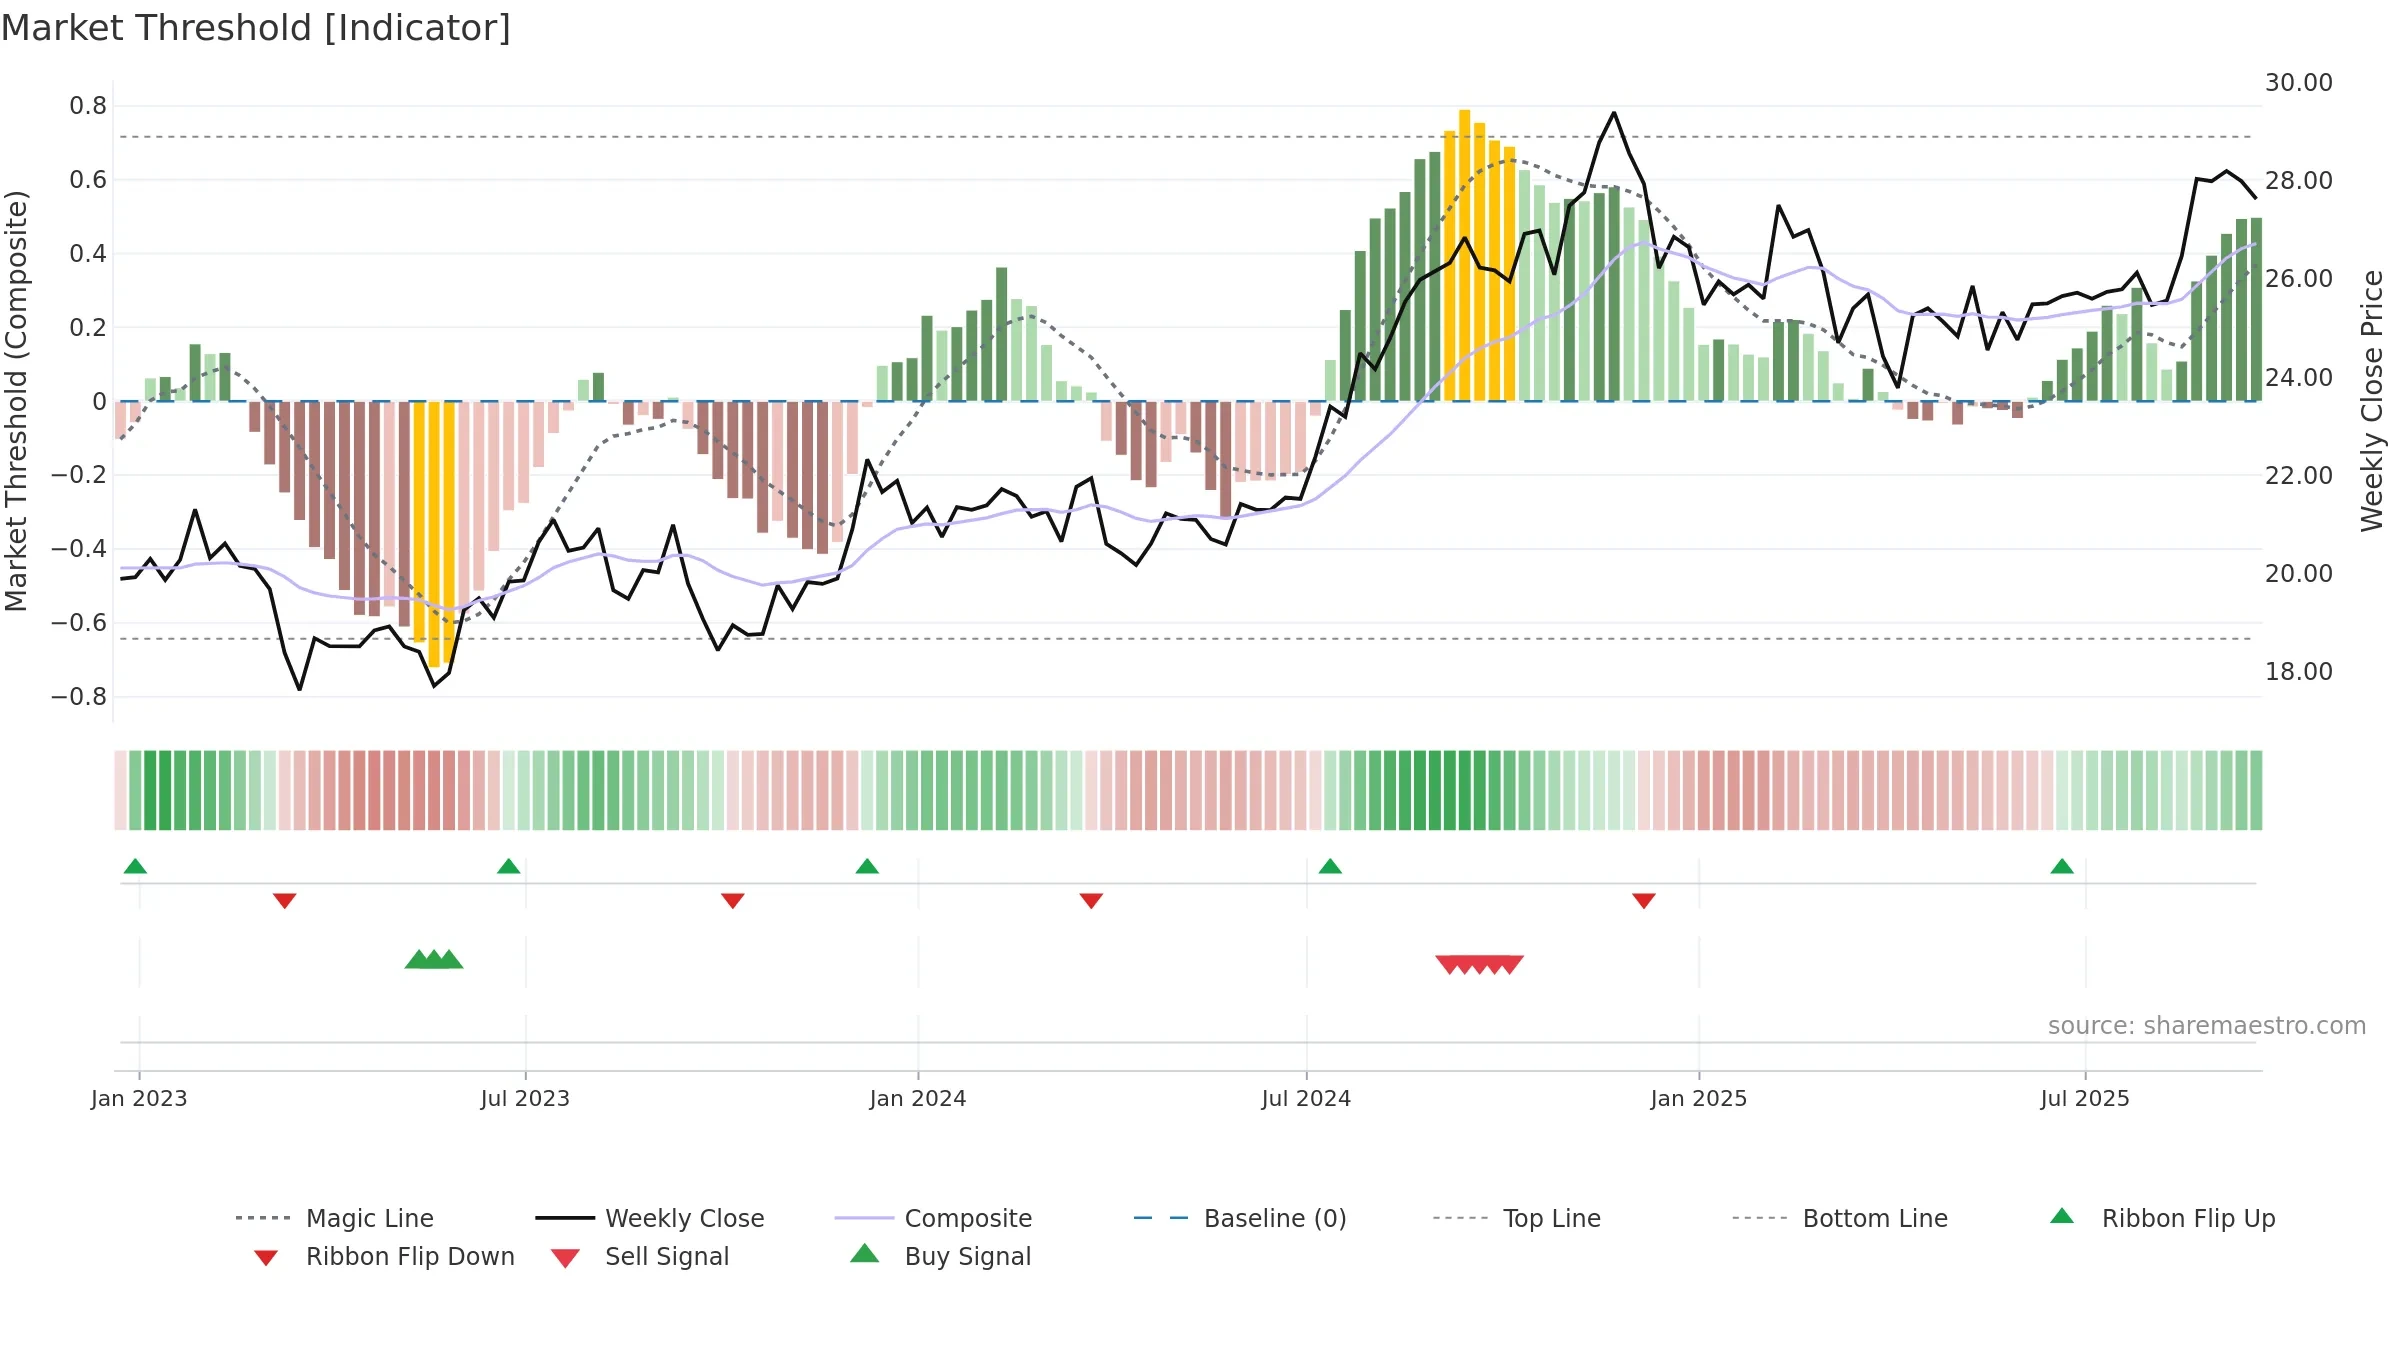The width and height of the screenshot is (2400, 1350).
Task: Click the Market Threshold [Indicator] title
Action: [x=256, y=28]
